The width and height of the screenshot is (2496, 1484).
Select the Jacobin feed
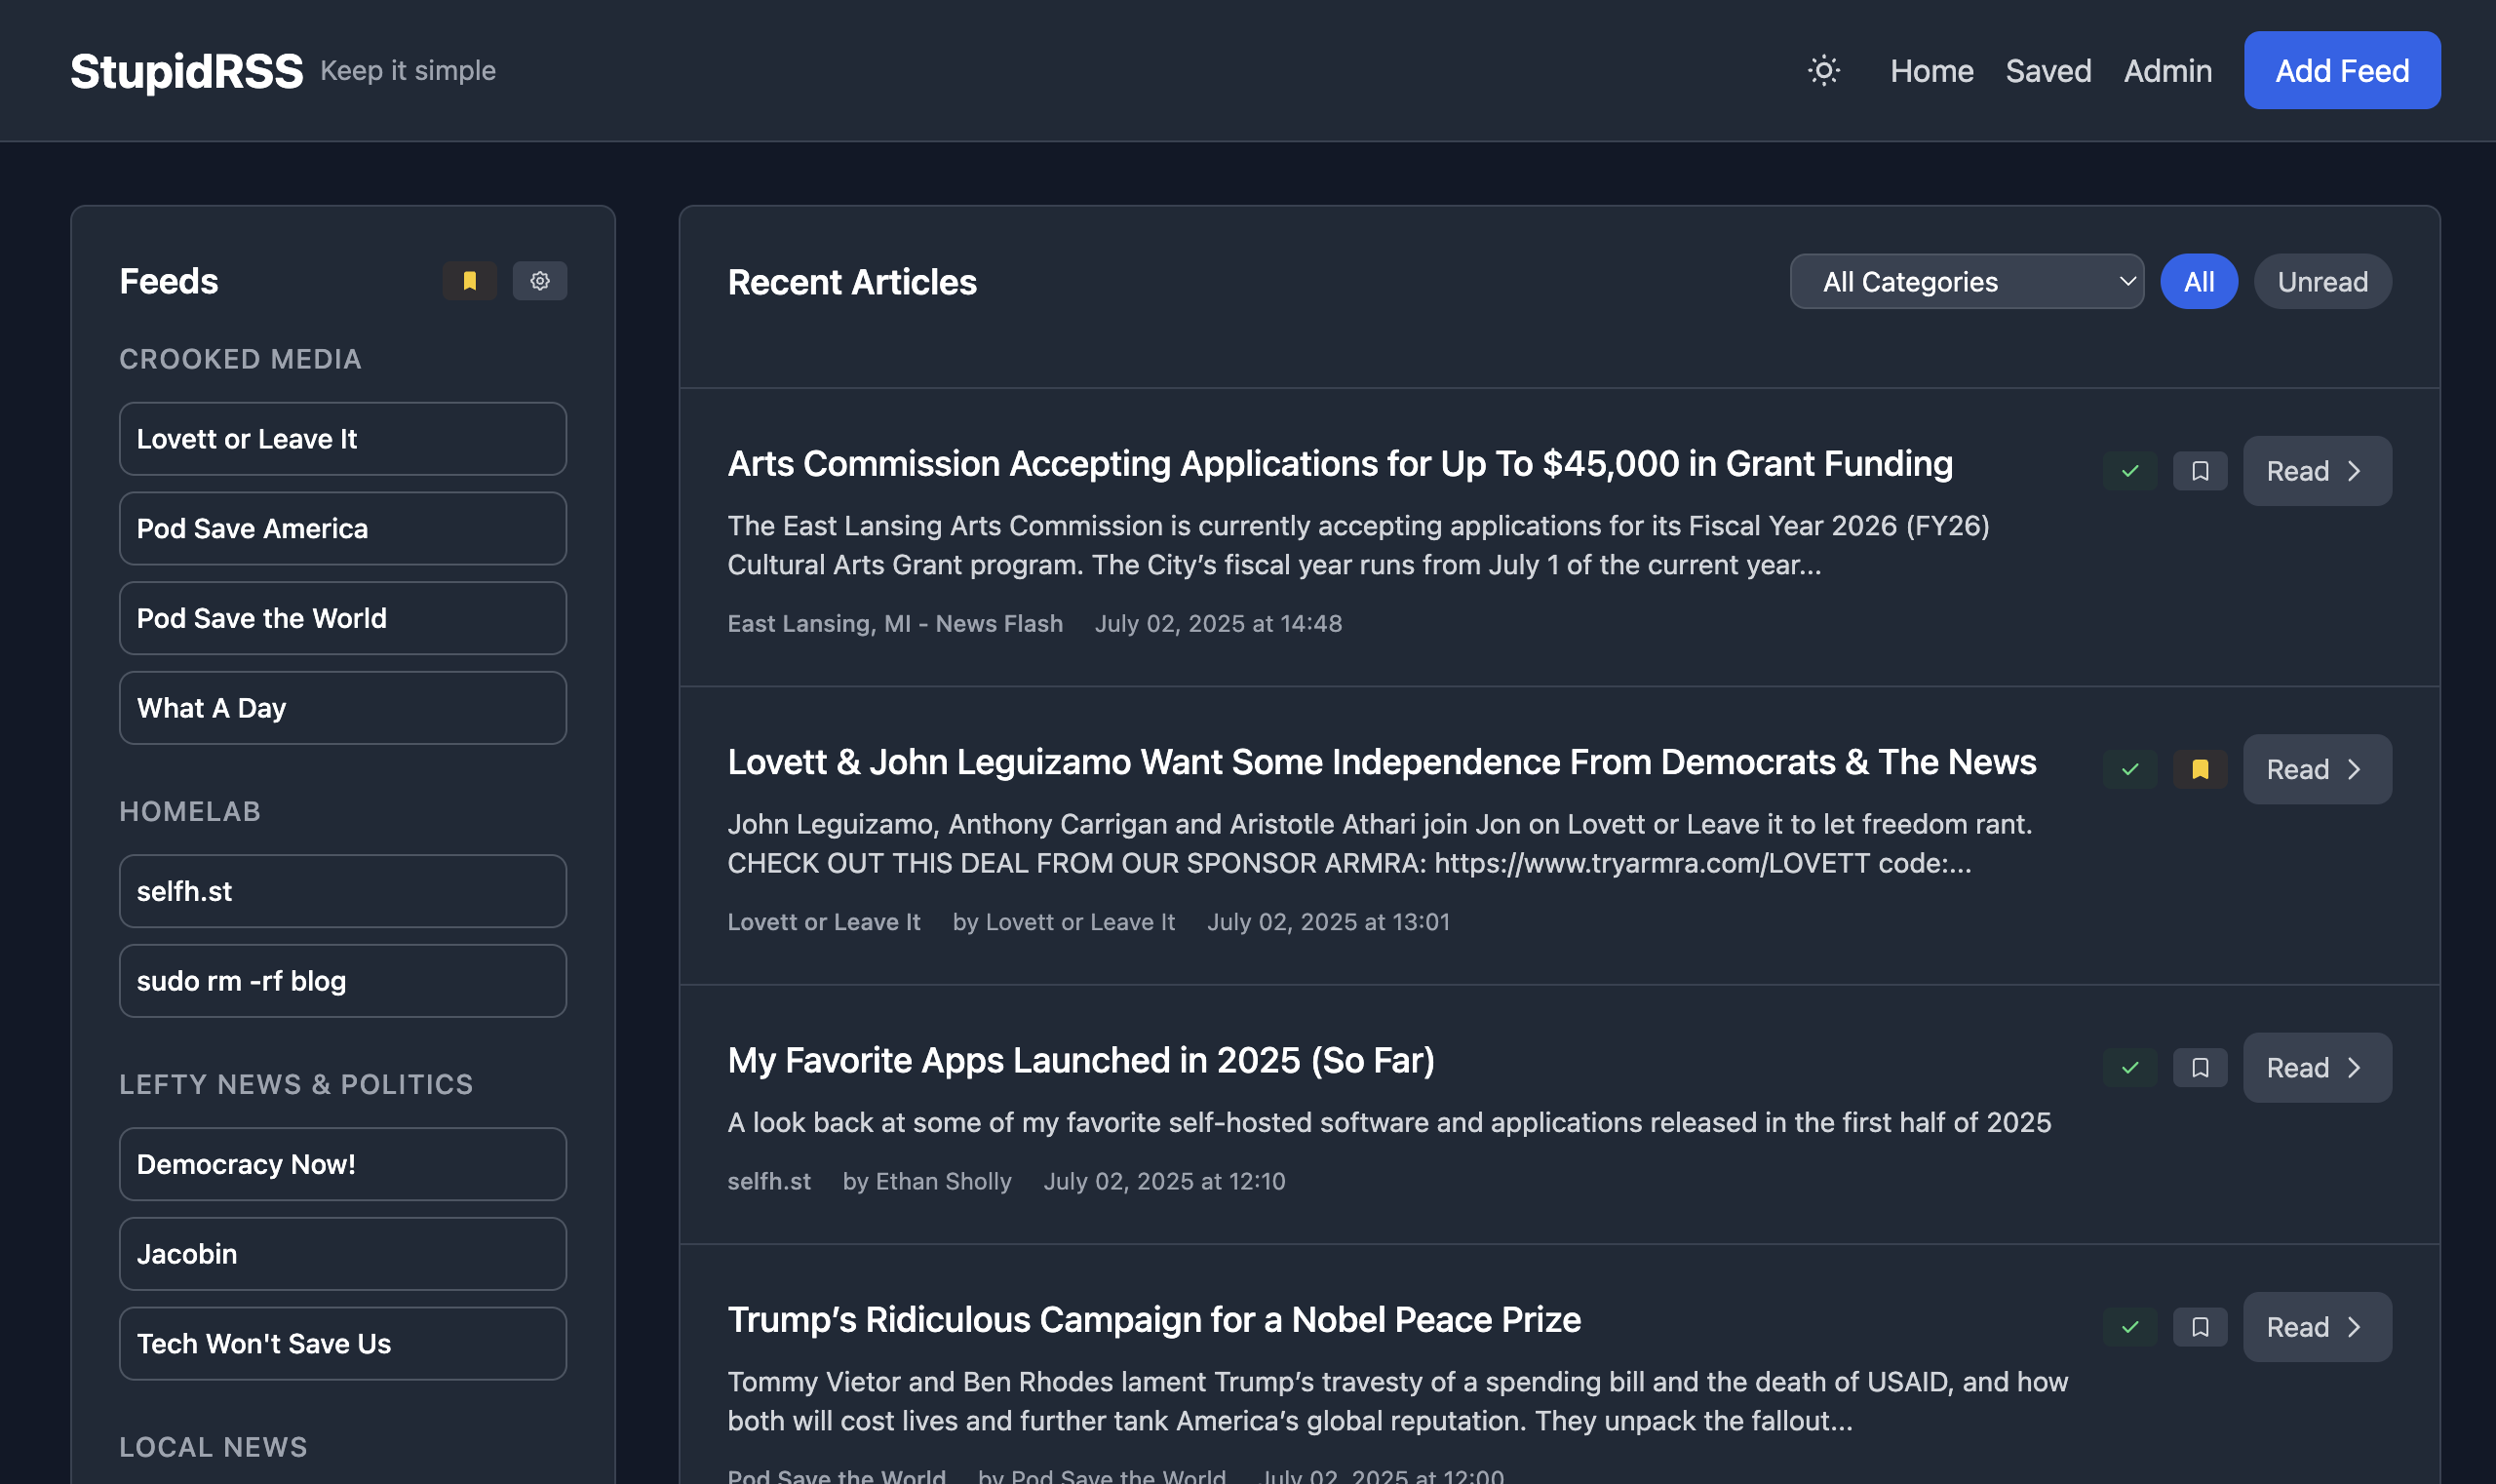pyautogui.click(x=343, y=1254)
